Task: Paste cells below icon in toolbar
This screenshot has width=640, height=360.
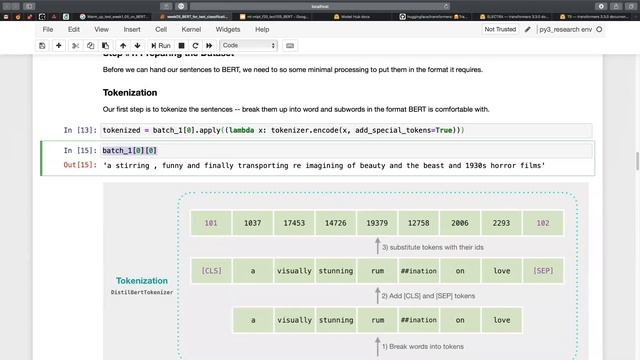Action: coord(105,46)
